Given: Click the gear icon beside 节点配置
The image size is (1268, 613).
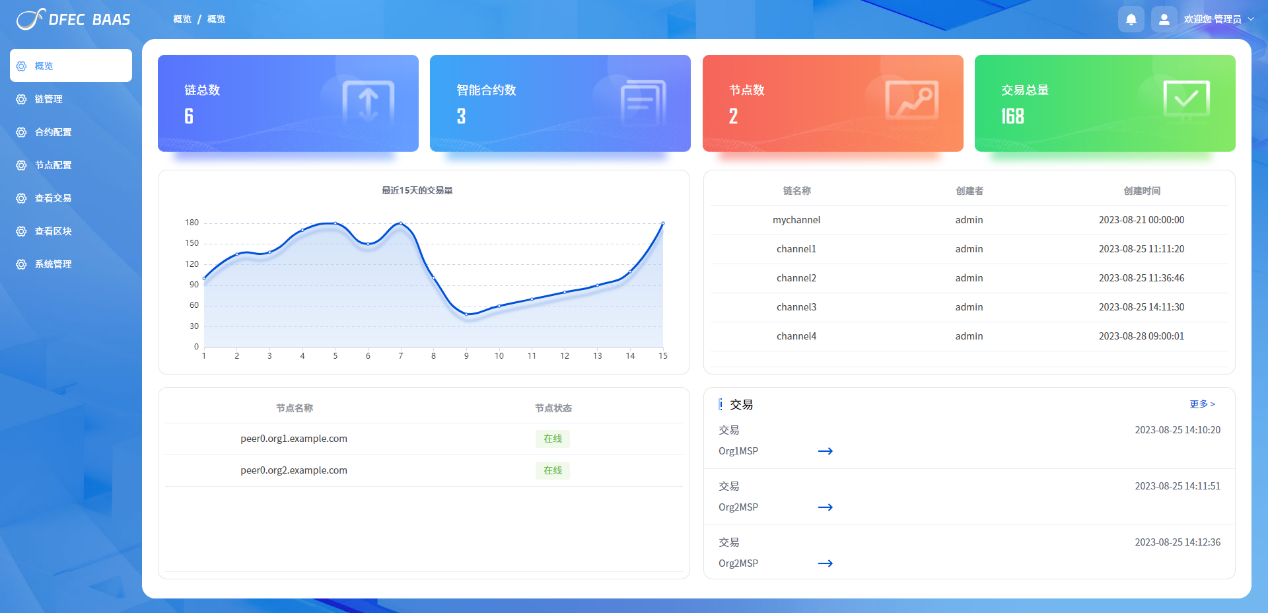Looking at the screenshot, I should pyautogui.click(x=22, y=165).
